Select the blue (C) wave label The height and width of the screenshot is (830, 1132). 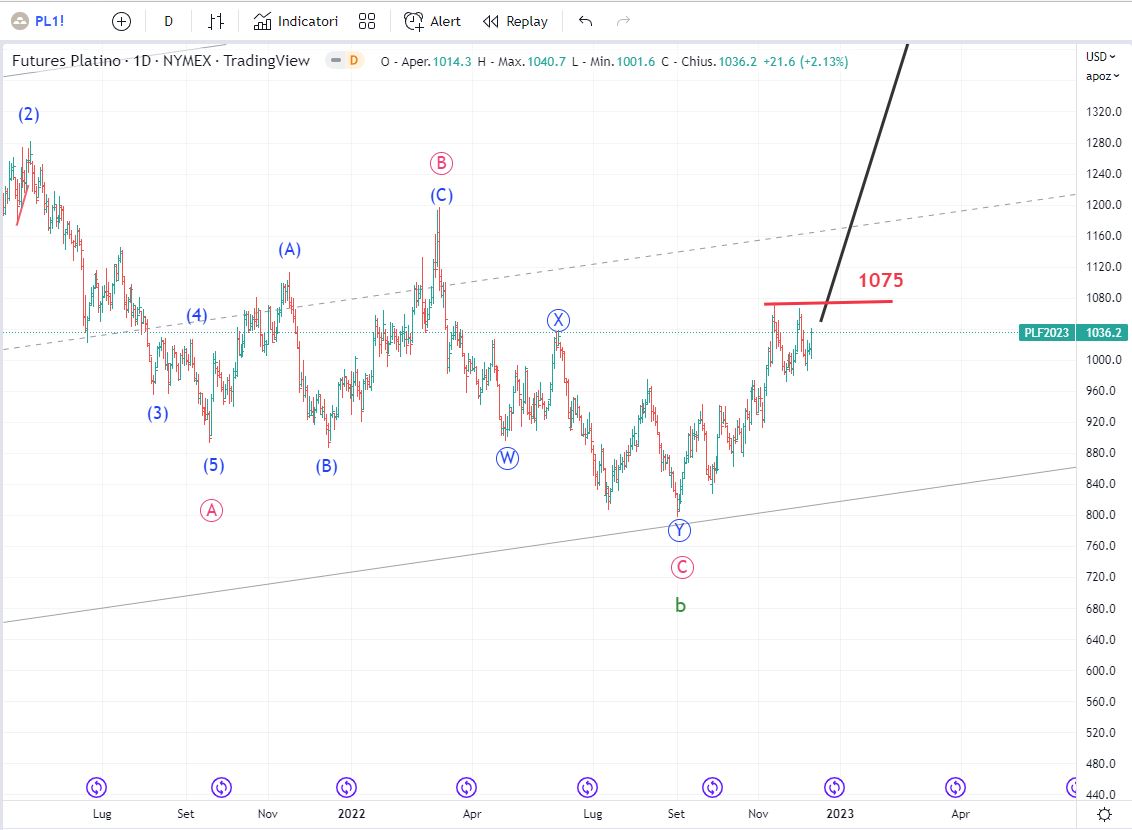[442, 196]
